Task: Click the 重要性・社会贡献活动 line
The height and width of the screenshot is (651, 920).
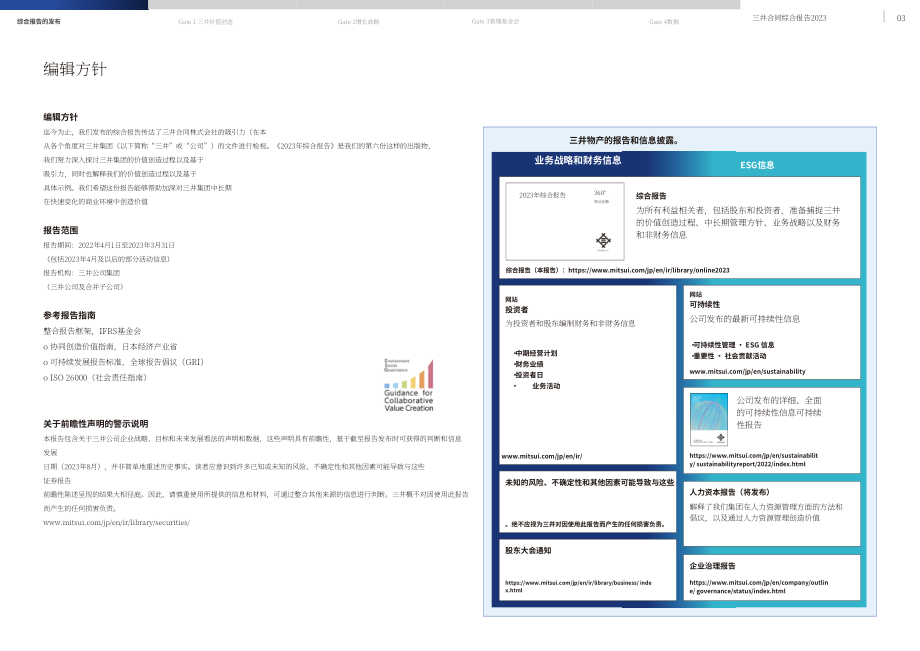Action: point(729,356)
